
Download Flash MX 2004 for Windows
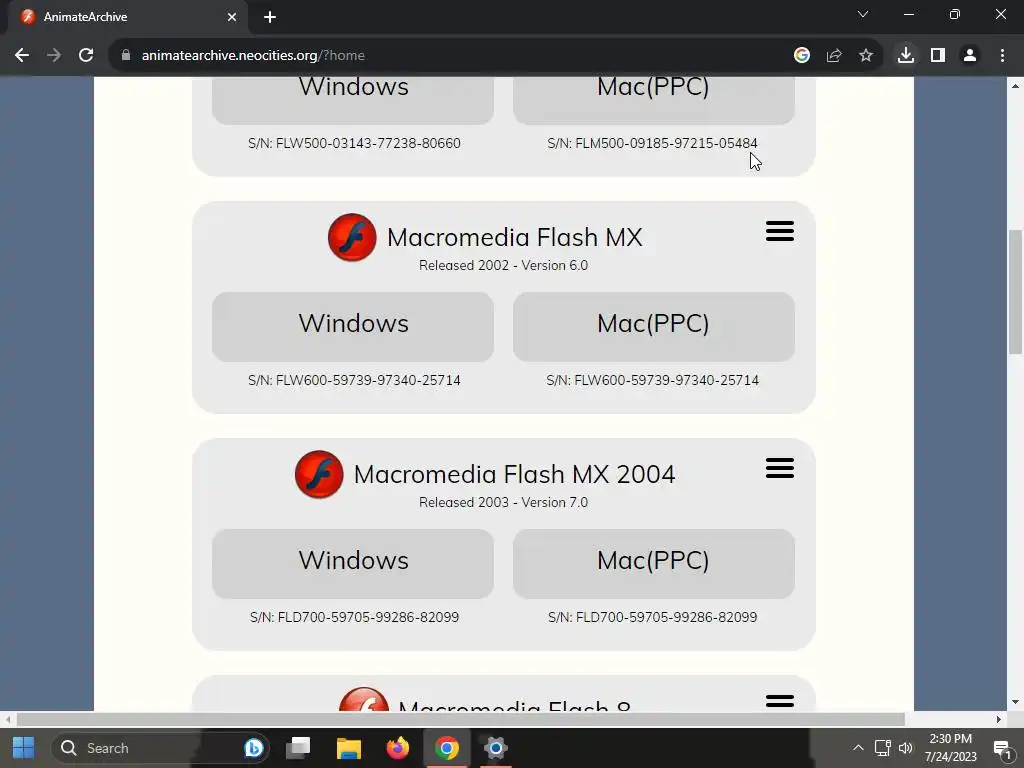353,564
